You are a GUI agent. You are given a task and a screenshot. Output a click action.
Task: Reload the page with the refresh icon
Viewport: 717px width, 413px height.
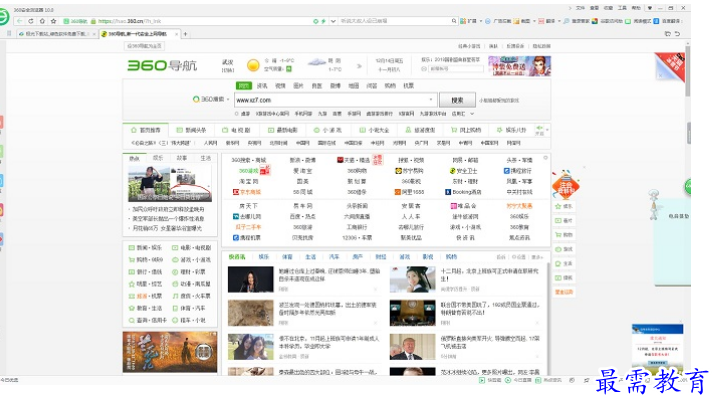[x=31, y=21]
